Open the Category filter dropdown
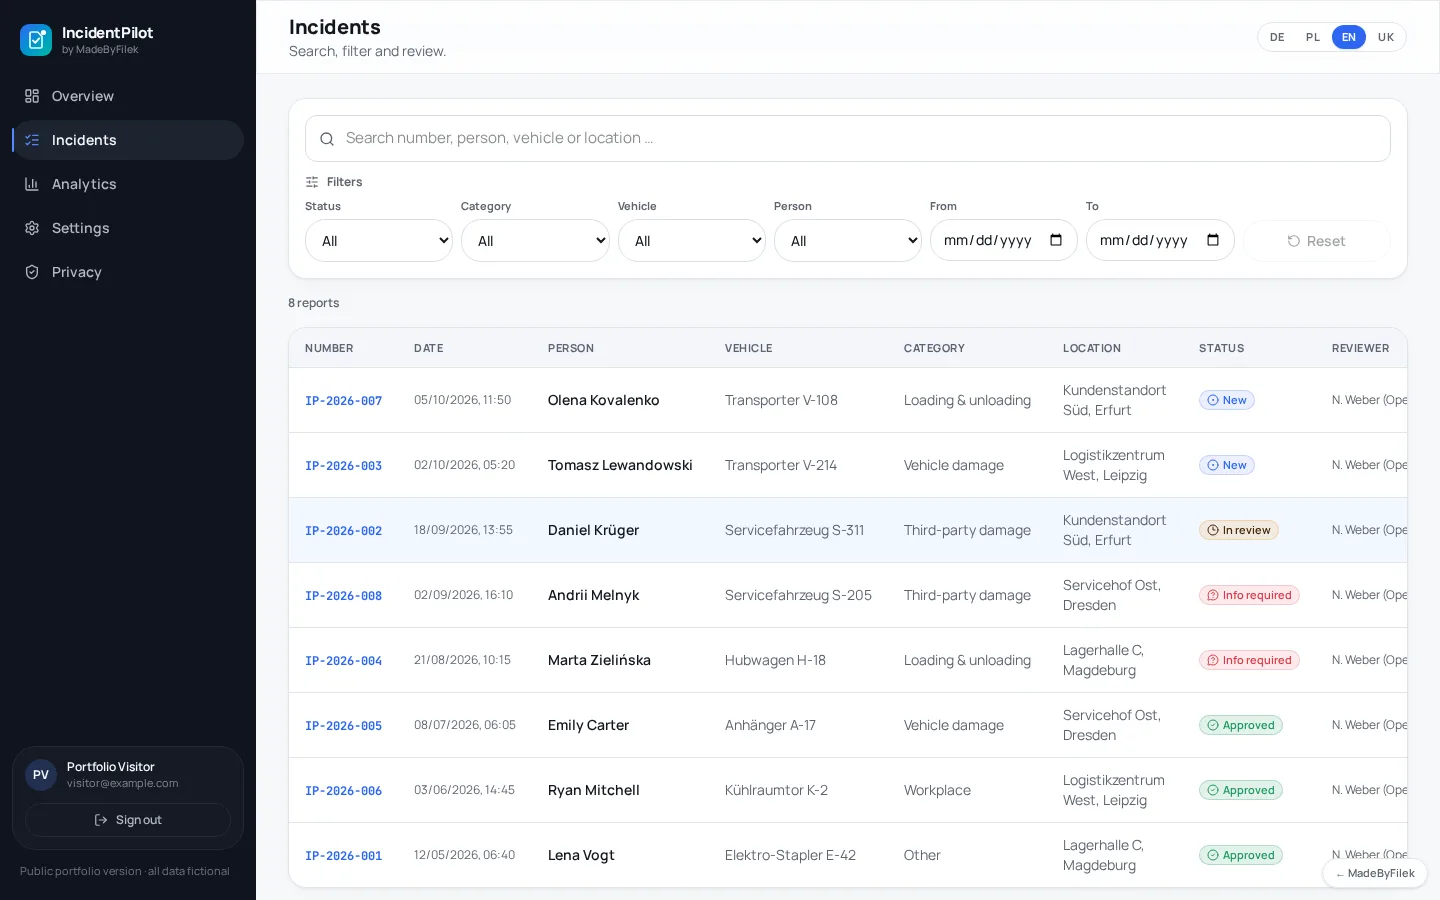Image resolution: width=1440 pixels, height=900 pixels. (535, 241)
